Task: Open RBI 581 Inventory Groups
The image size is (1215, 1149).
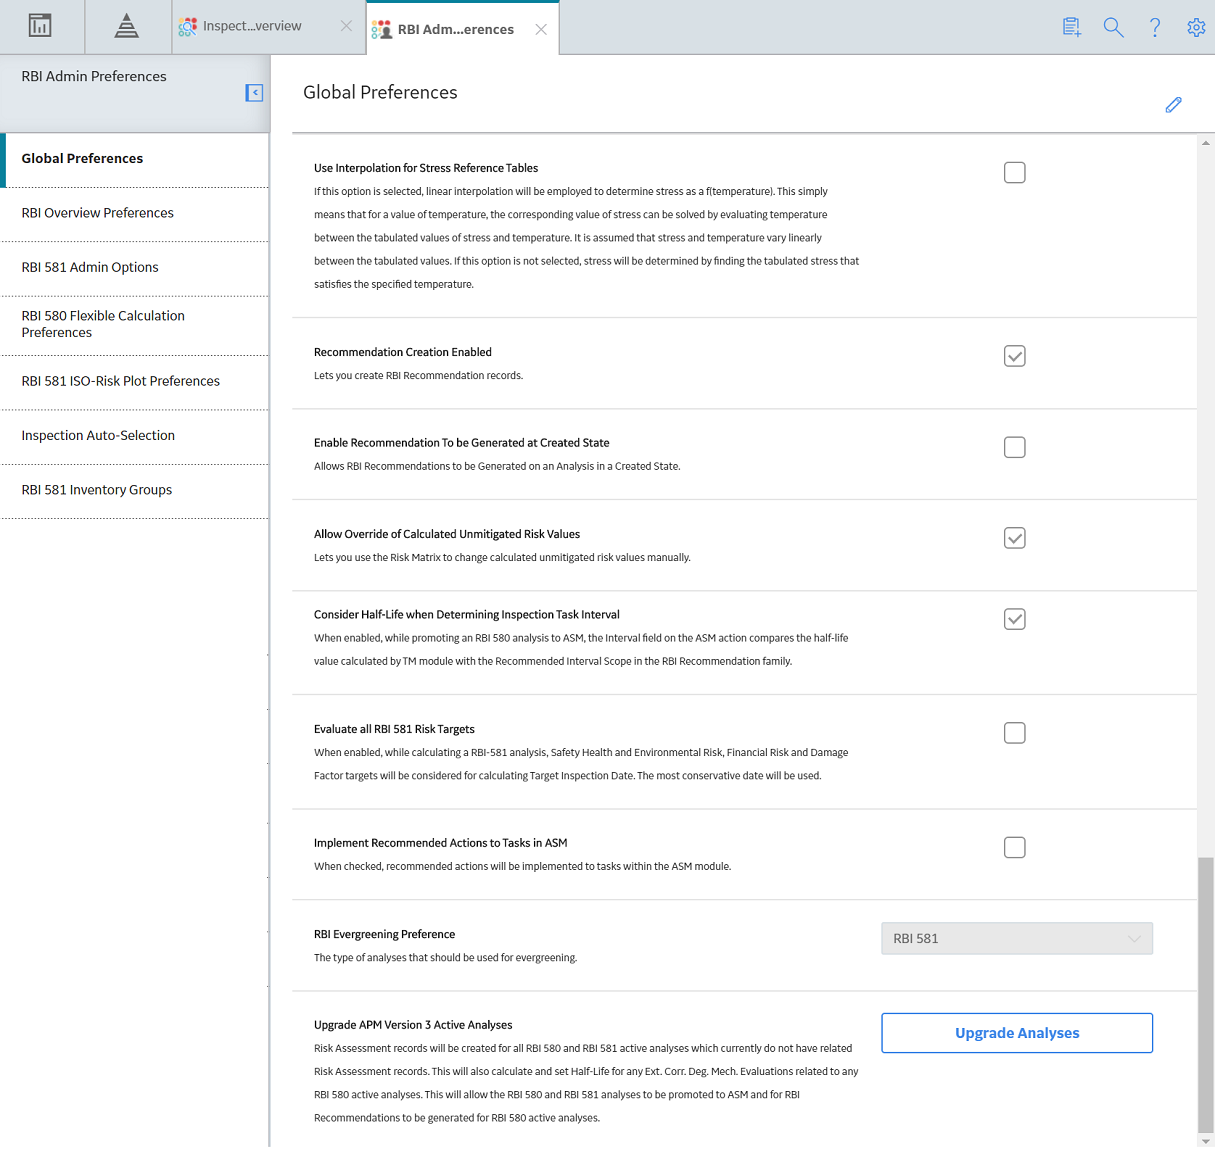Action: tap(135, 490)
